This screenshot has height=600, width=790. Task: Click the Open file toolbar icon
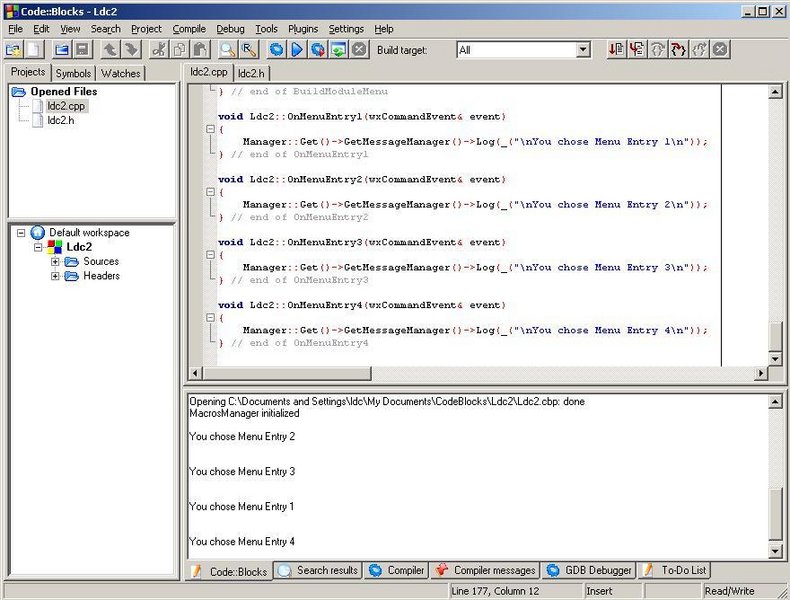tap(62, 49)
